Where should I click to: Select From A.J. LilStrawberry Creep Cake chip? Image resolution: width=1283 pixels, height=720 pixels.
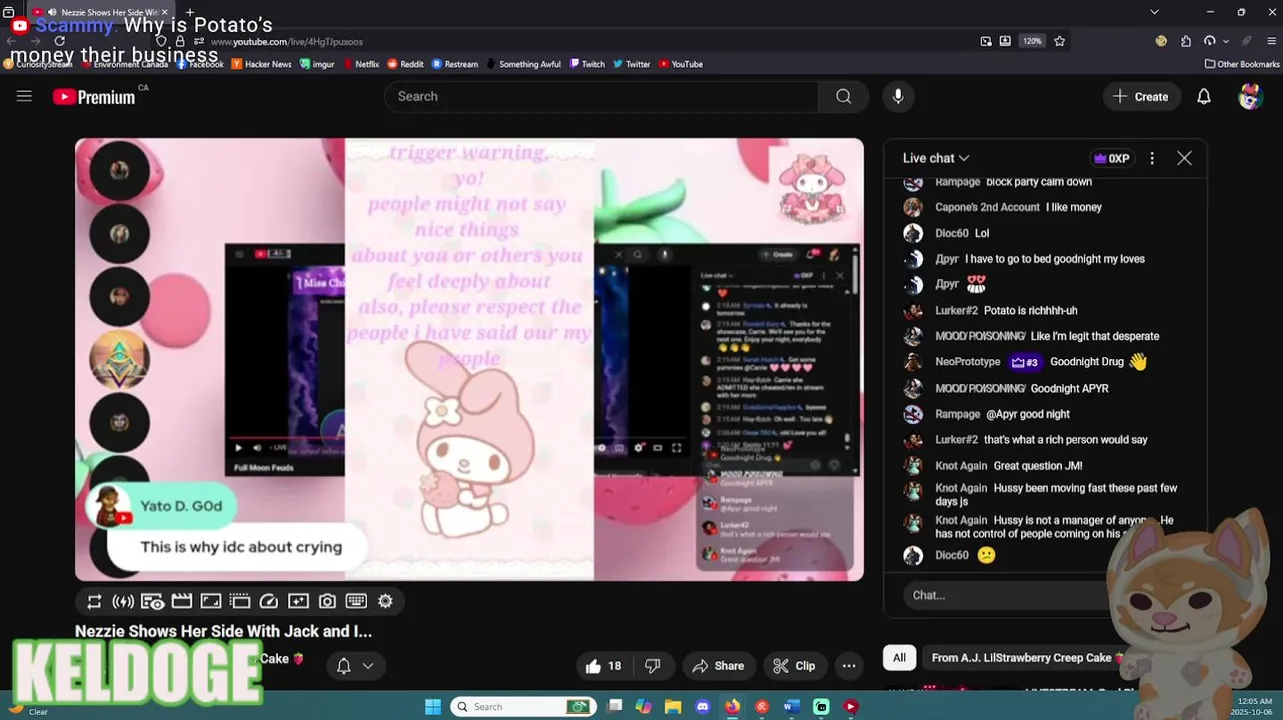pos(1024,658)
